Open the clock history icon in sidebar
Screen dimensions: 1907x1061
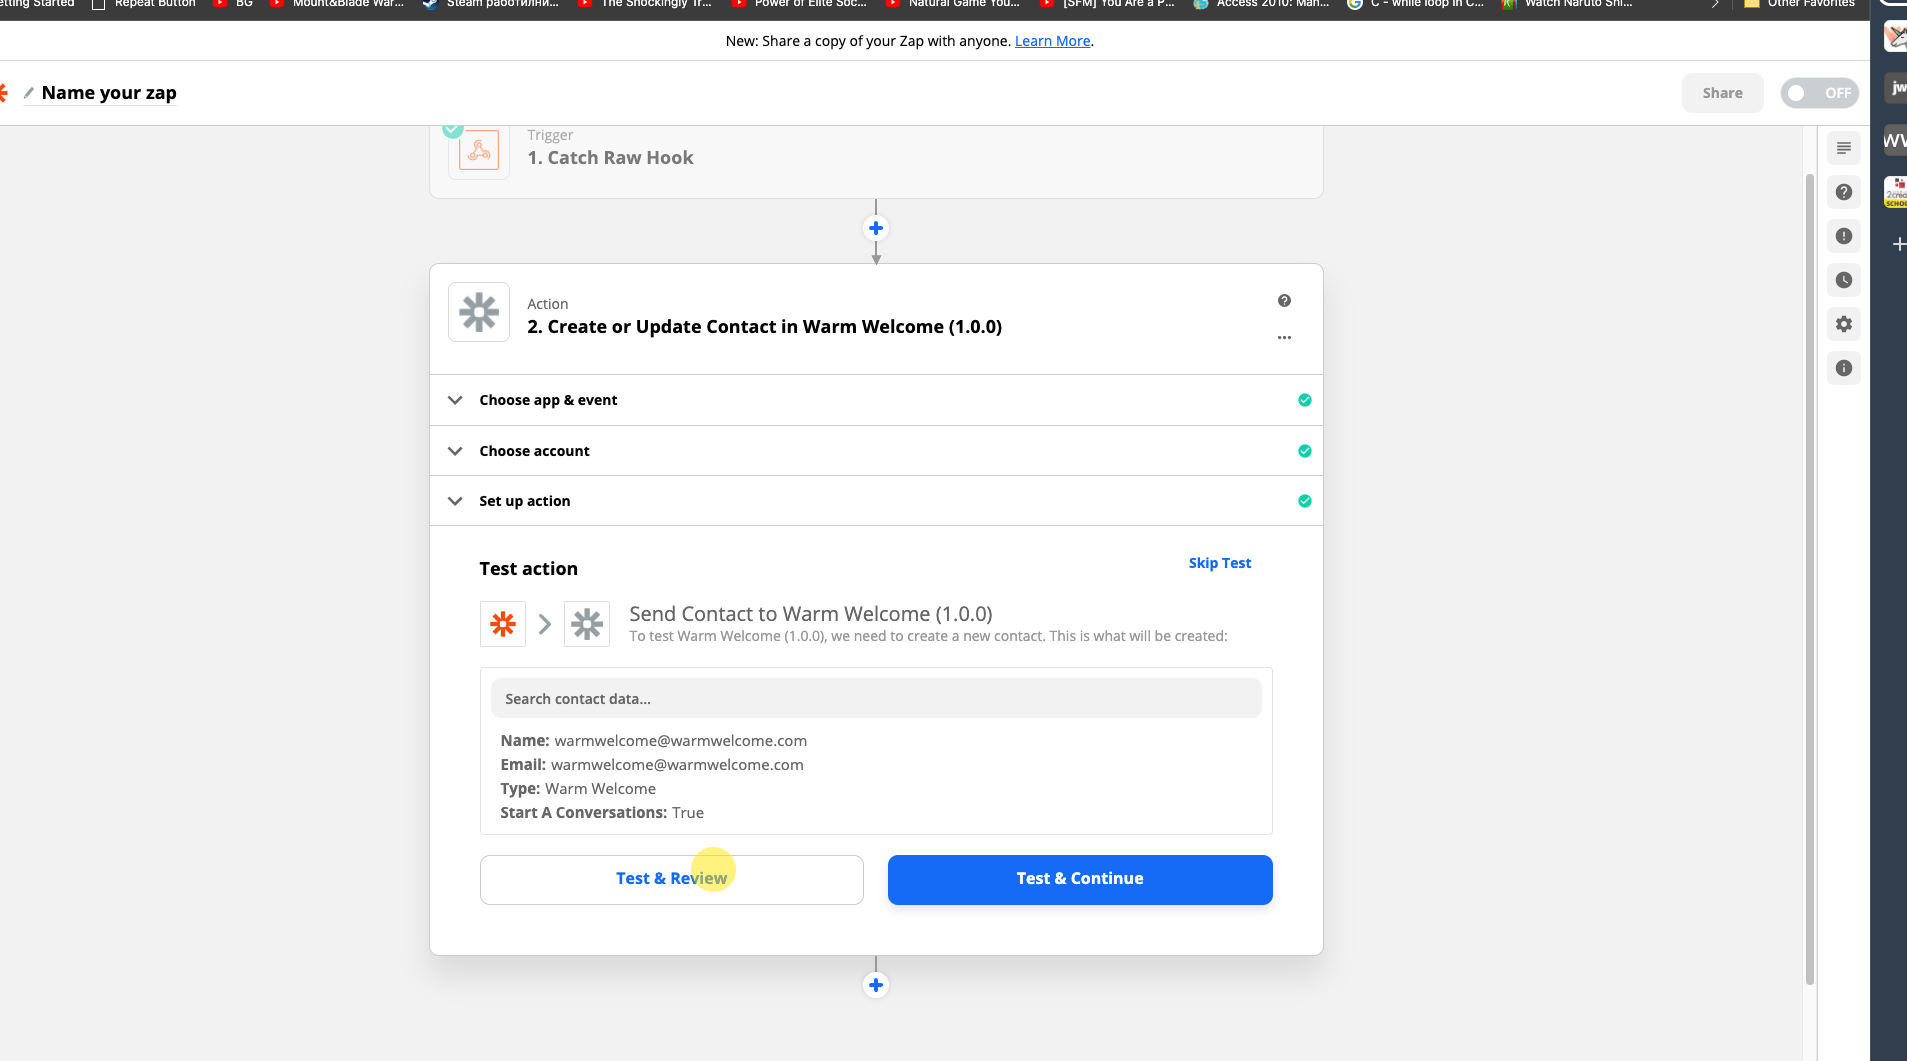tap(1844, 280)
